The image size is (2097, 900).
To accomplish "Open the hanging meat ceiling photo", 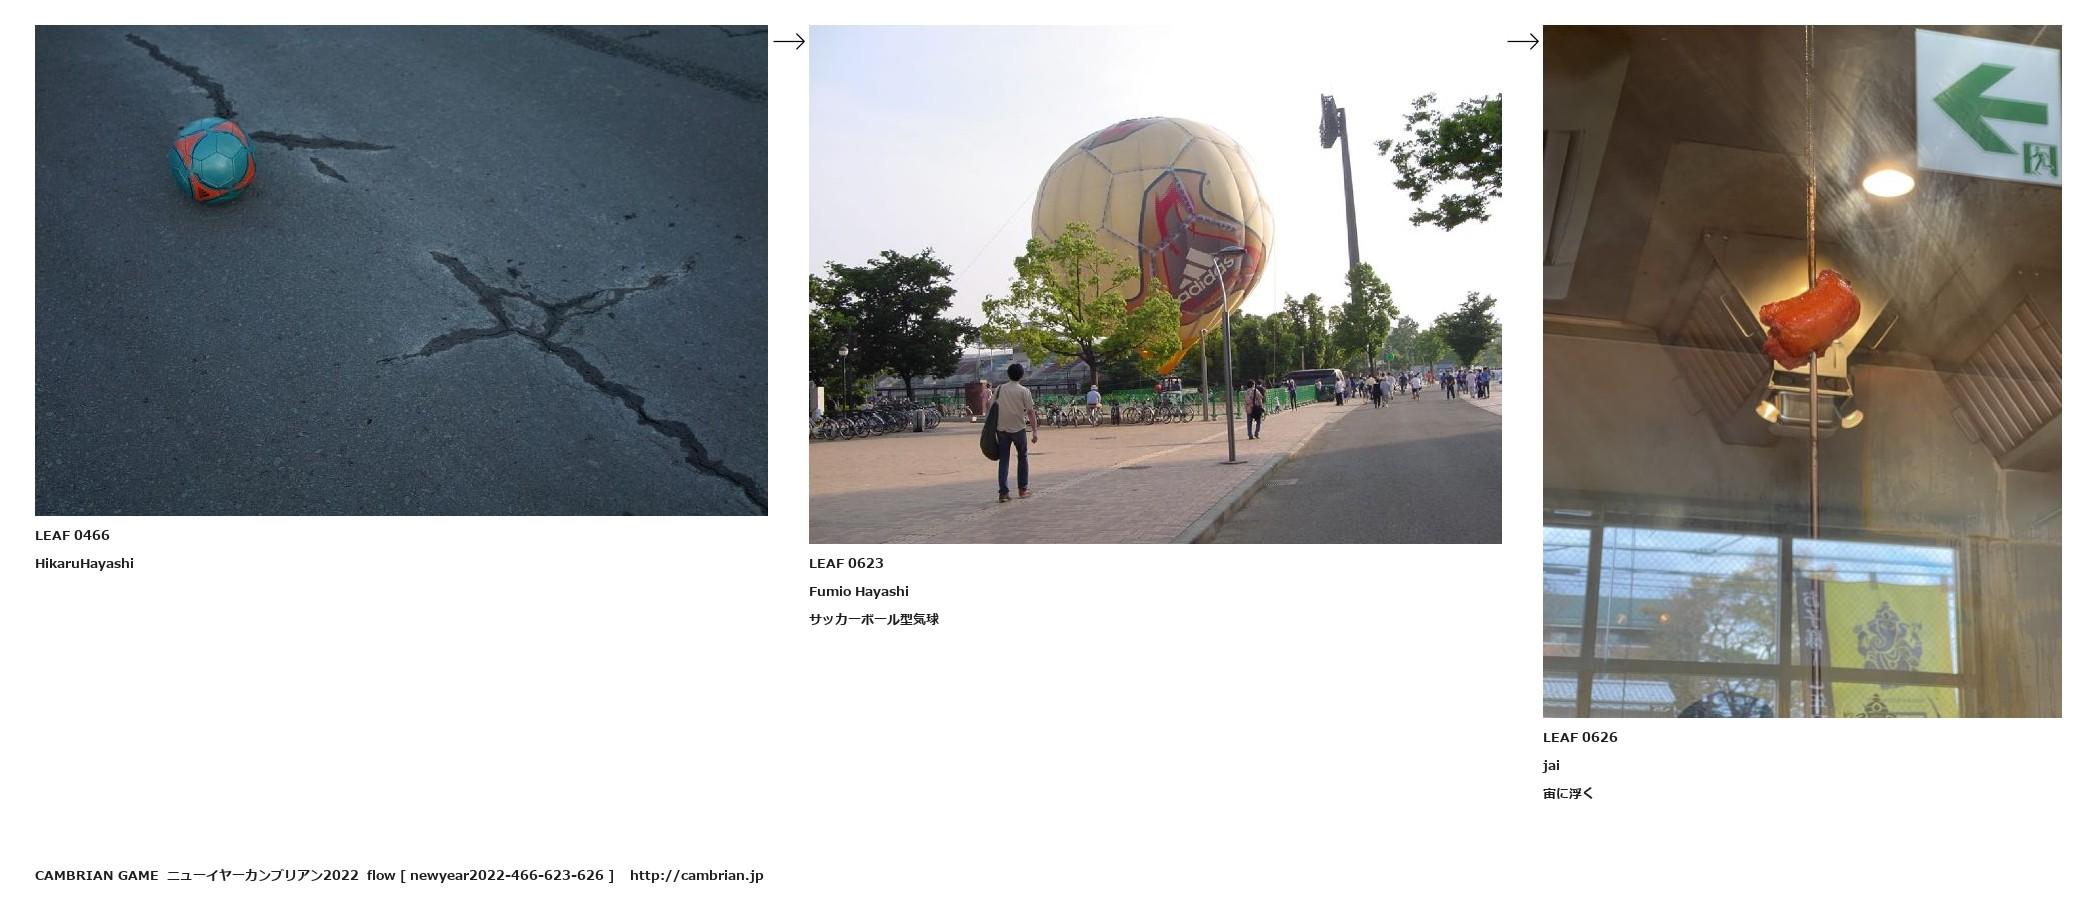I will 1802,371.
